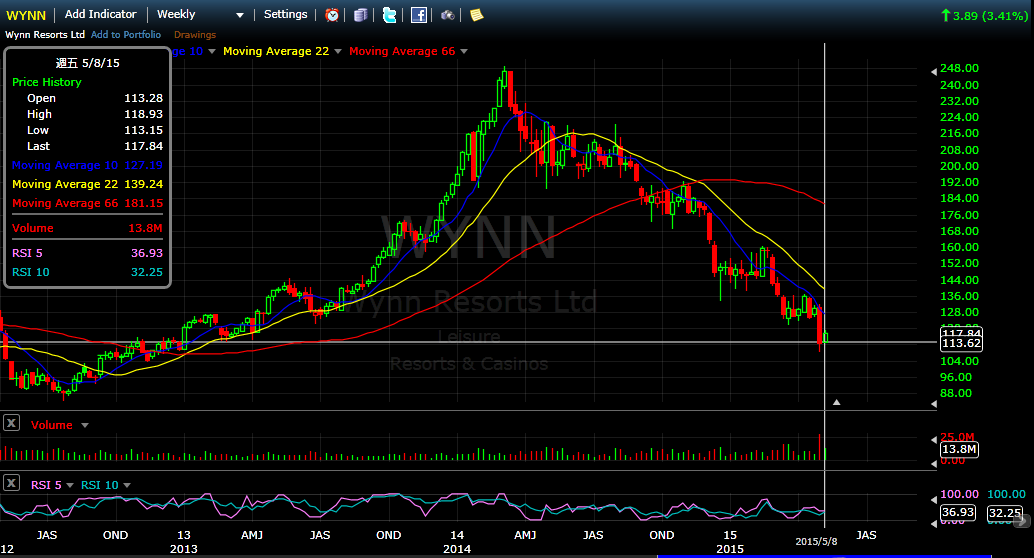Expand the Moving Average 22 options arrow
Image resolution: width=1034 pixels, height=558 pixels.
point(338,51)
